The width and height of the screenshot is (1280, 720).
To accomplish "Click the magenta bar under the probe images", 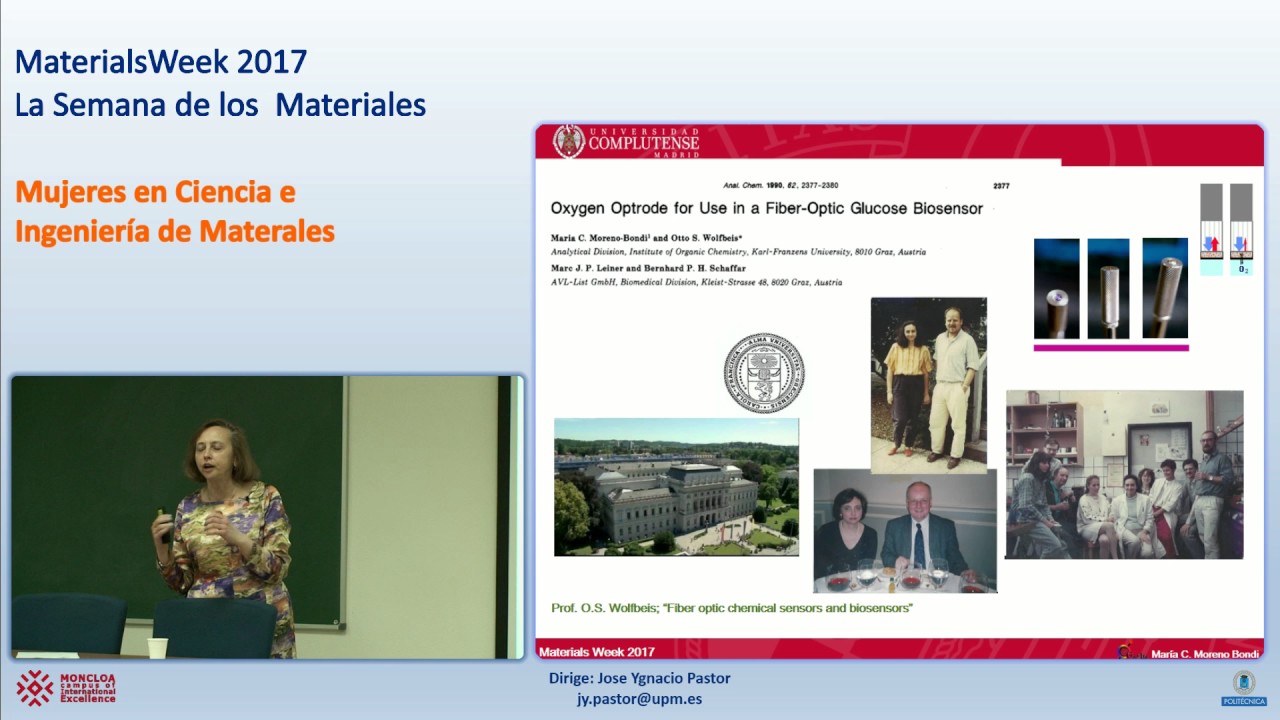I will tap(1111, 348).
